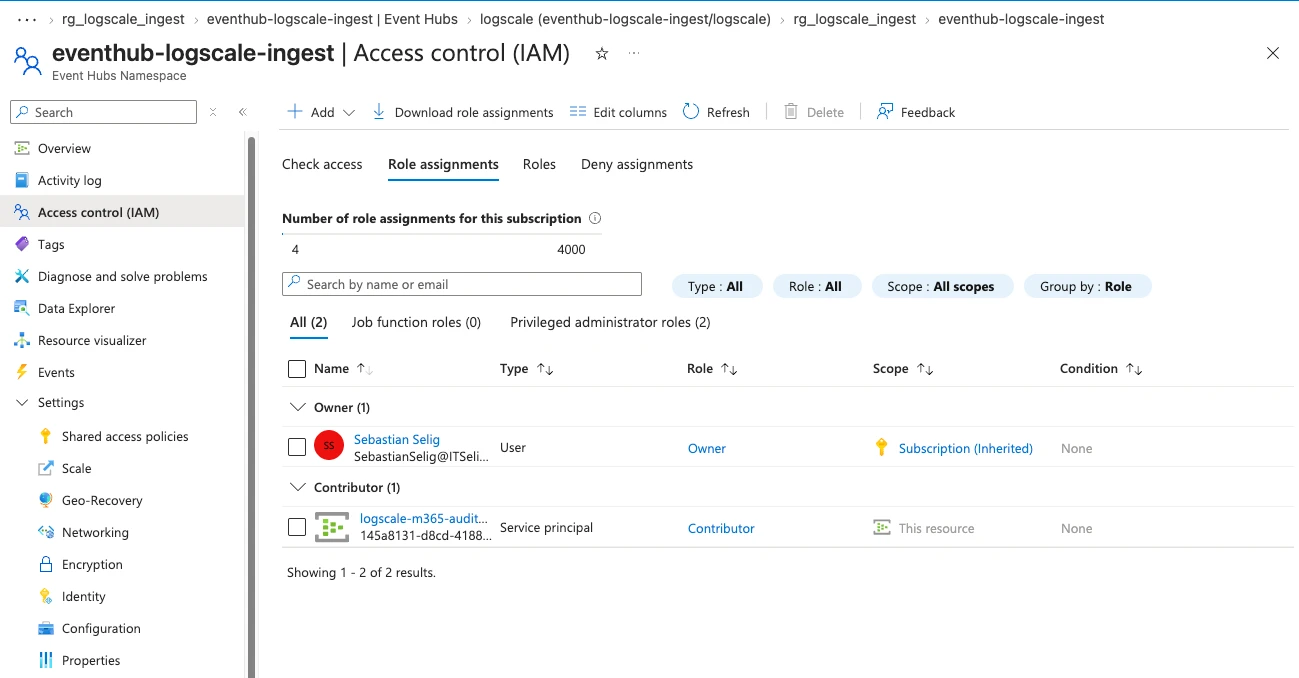1299x678 pixels.
Task: Select Privileged administrator roles (2) sub-tab
Action: pyautogui.click(x=610, y=322)
